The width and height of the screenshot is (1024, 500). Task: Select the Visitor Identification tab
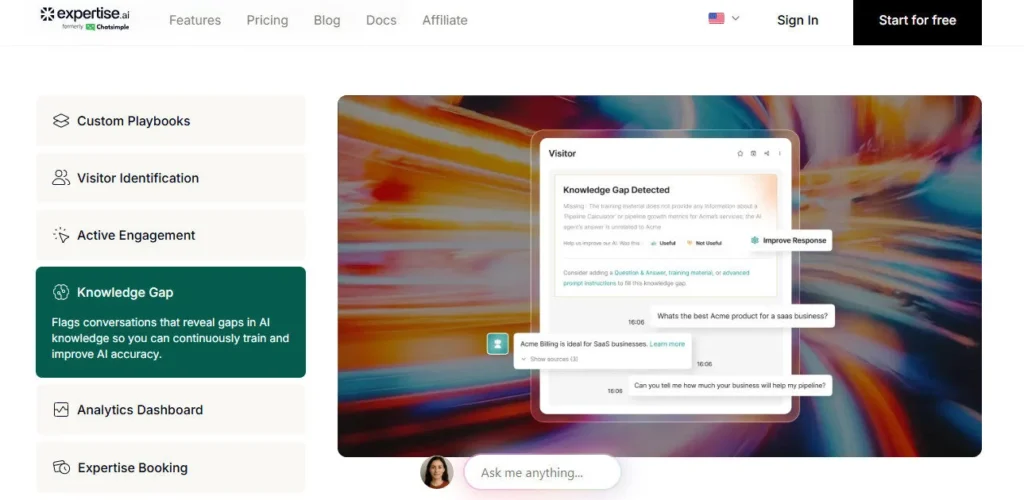(170, 178)
